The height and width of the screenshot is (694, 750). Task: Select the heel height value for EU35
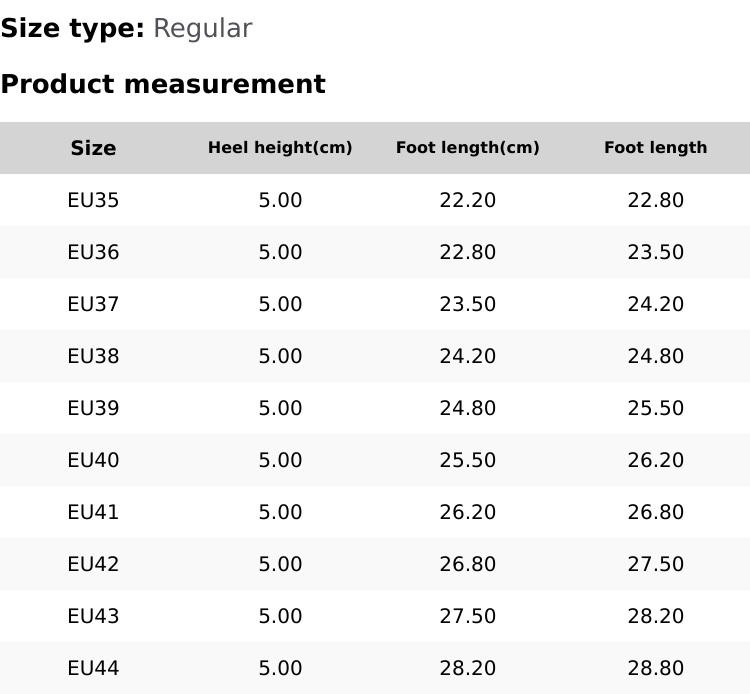[x=280, y=200]
